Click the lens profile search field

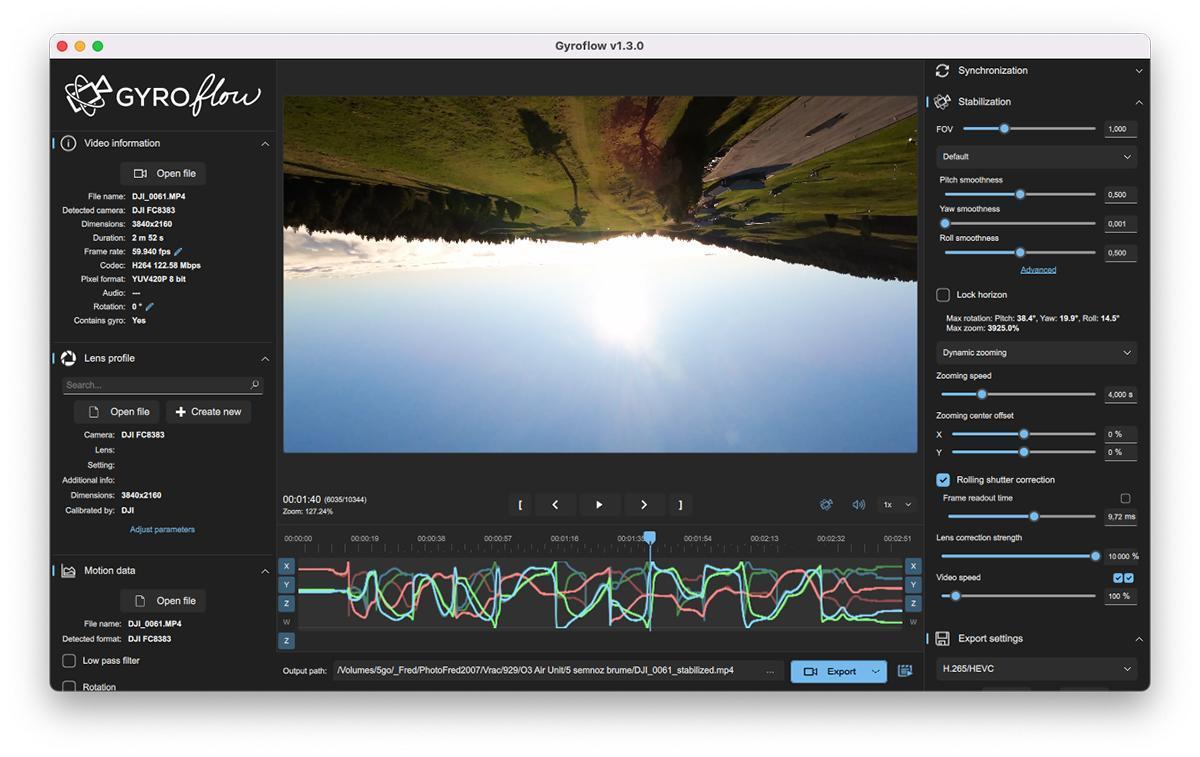coord(162,385)
